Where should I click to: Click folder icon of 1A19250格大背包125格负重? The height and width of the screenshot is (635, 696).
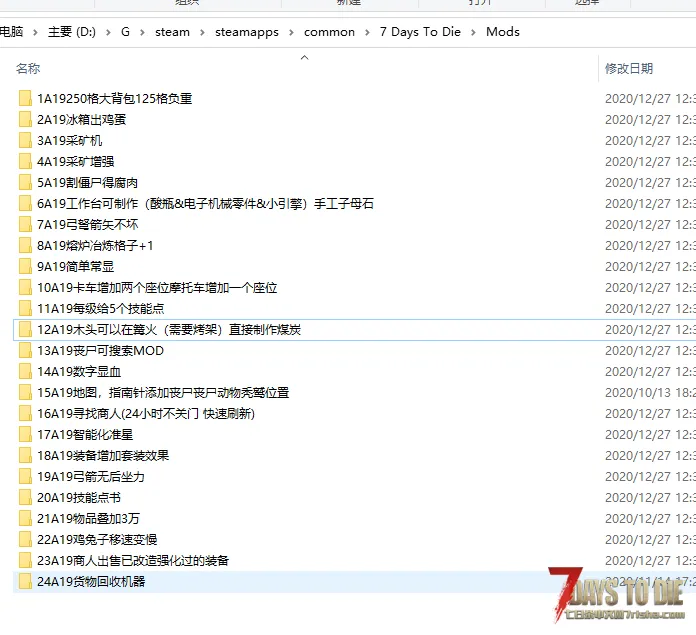click(x=25, y=99)
